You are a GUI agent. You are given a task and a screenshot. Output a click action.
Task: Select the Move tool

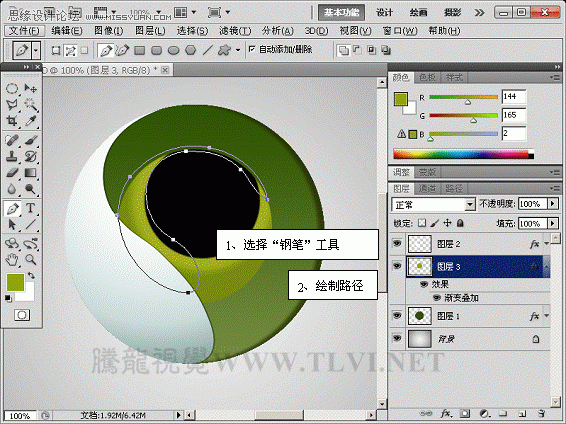31,88
